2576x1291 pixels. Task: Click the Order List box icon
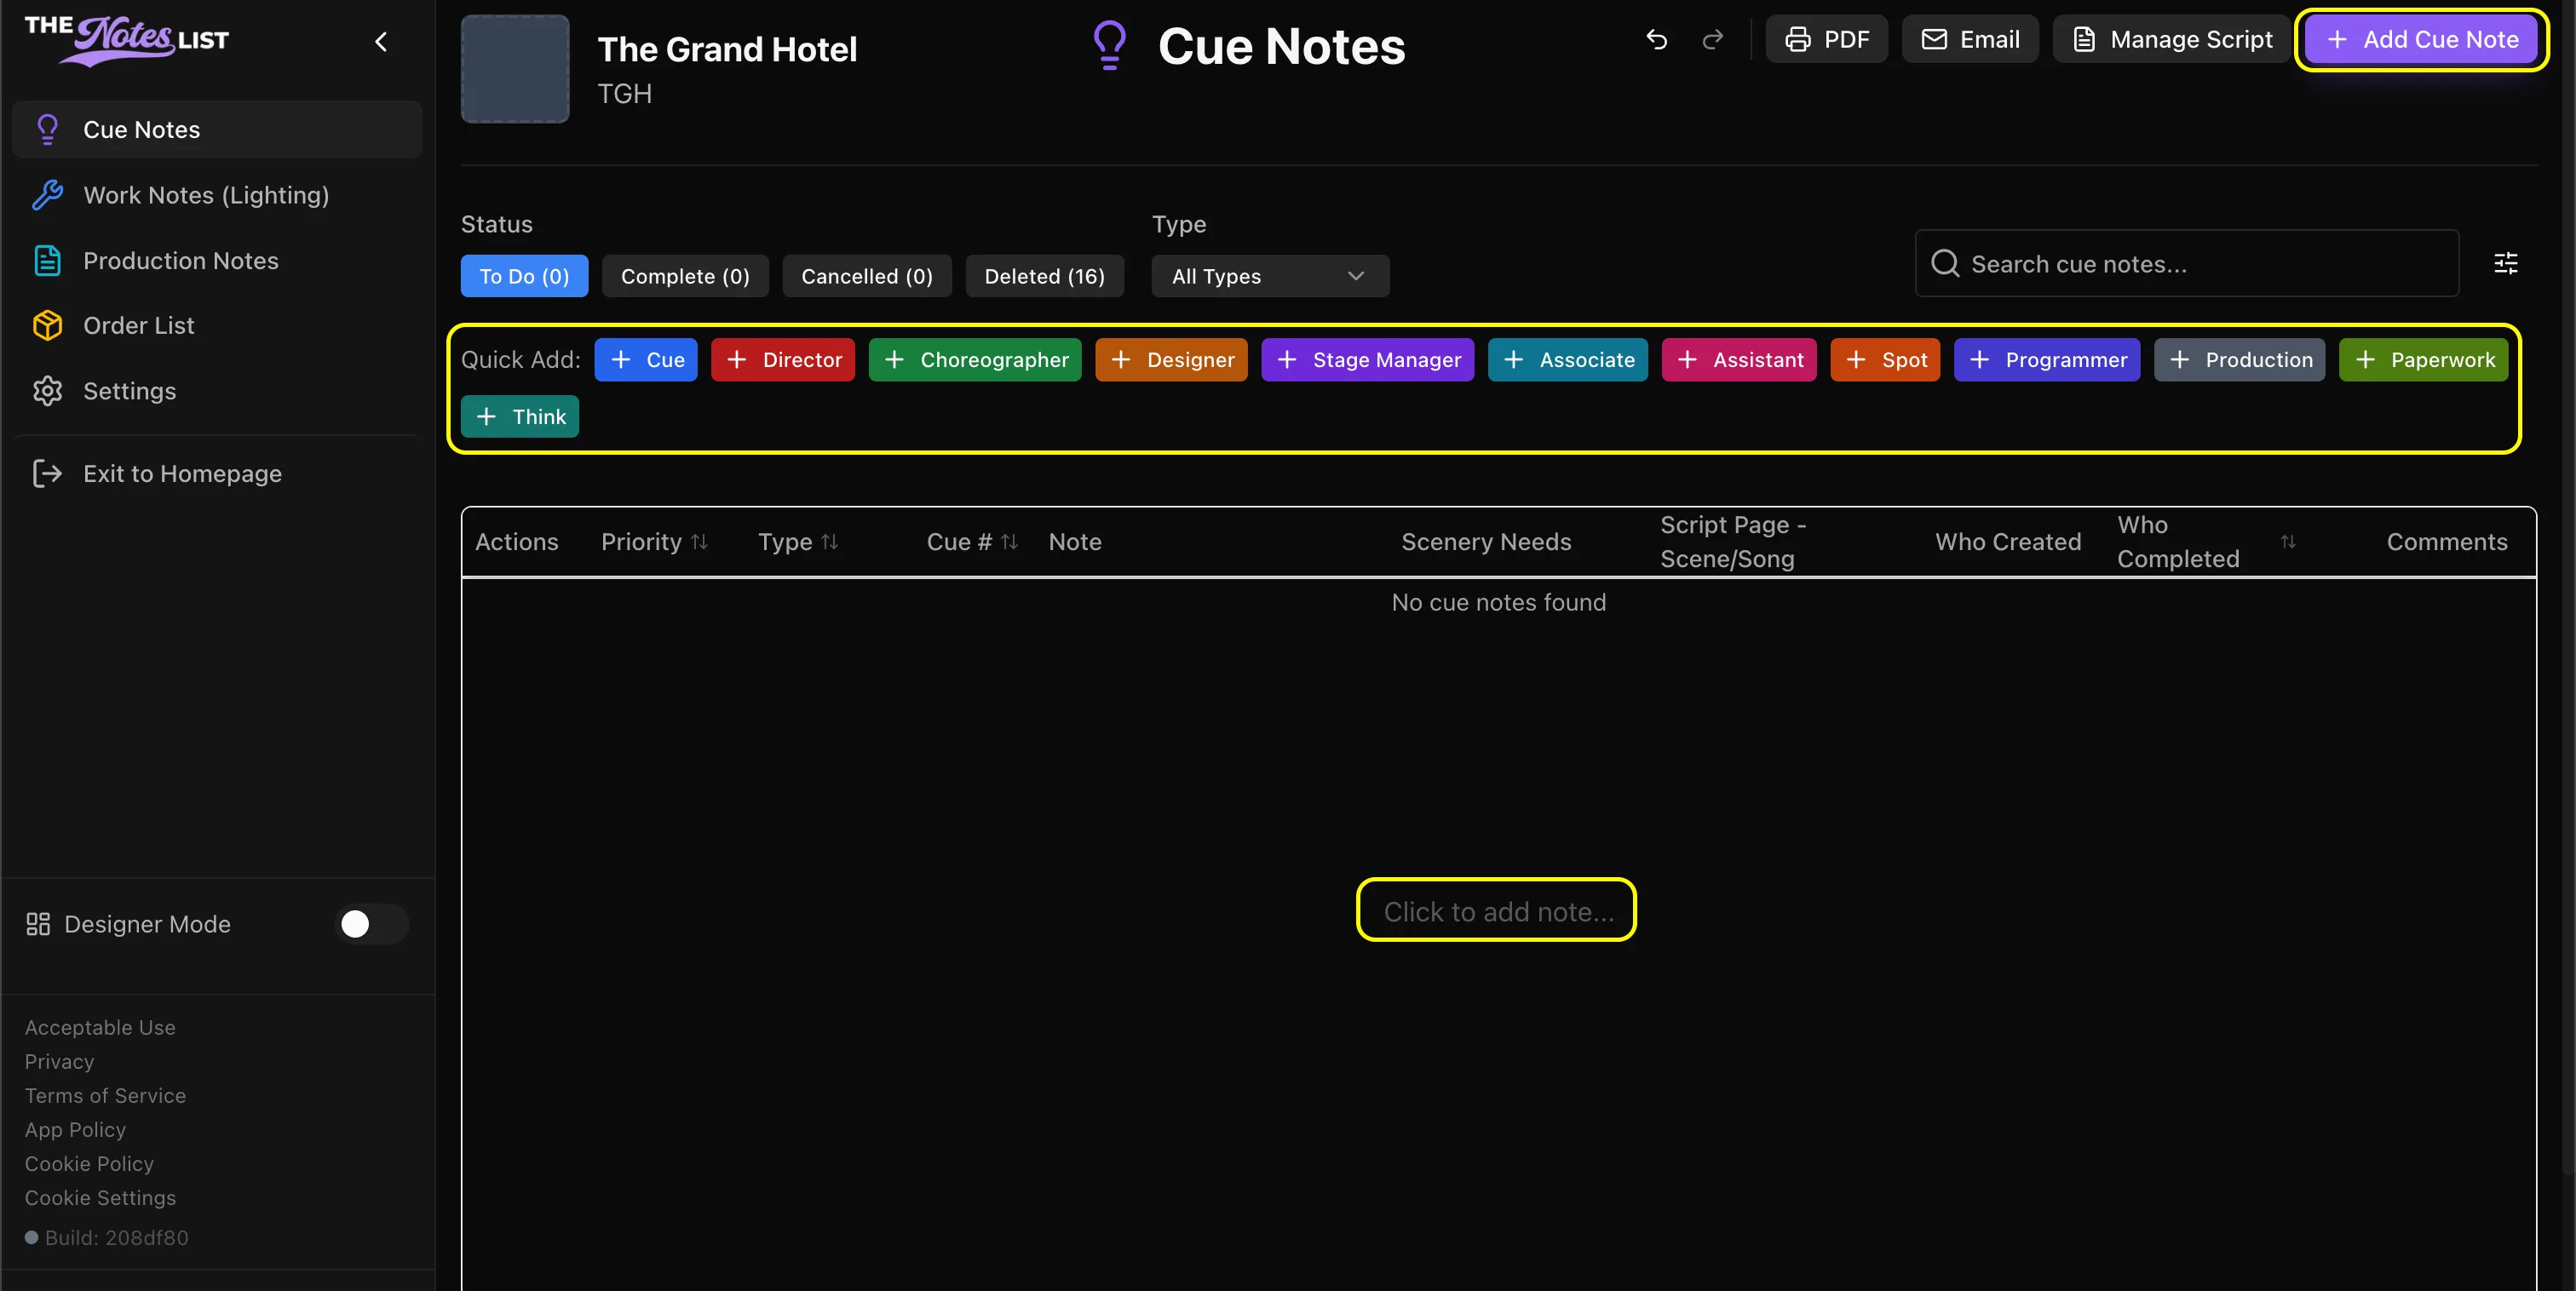click(47, 325)
